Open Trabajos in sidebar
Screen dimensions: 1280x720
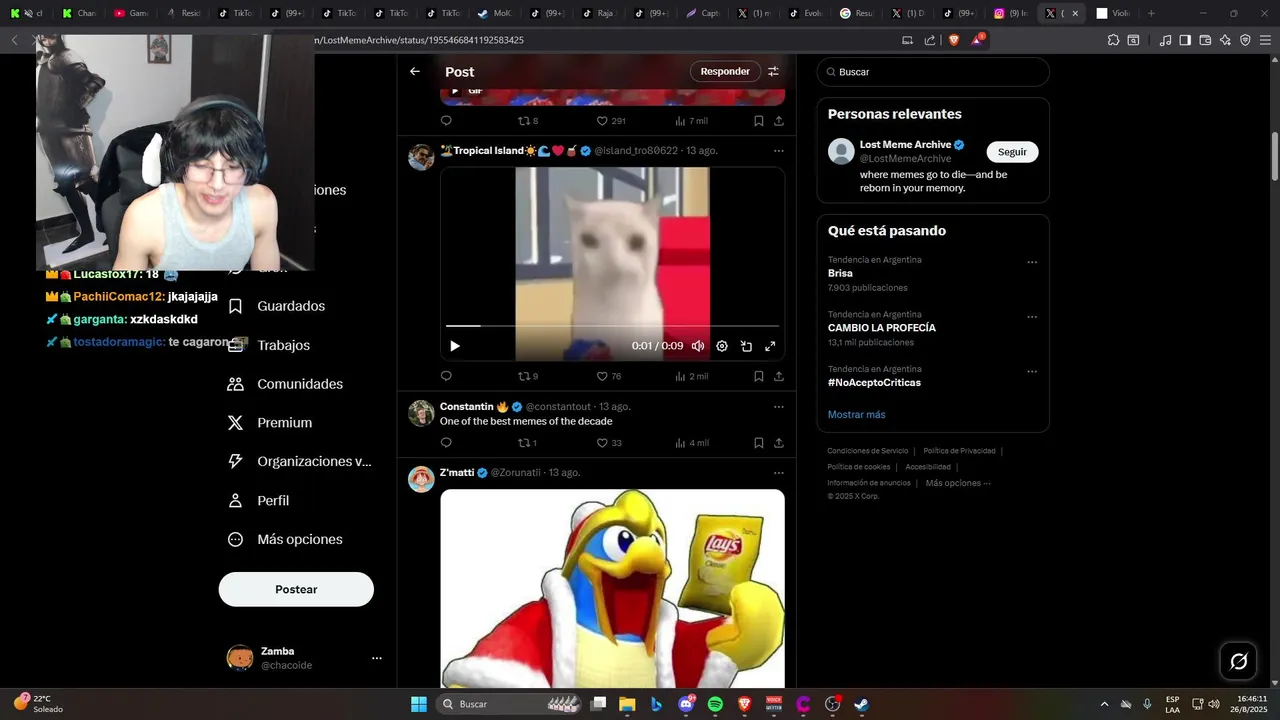coord(269,345)
